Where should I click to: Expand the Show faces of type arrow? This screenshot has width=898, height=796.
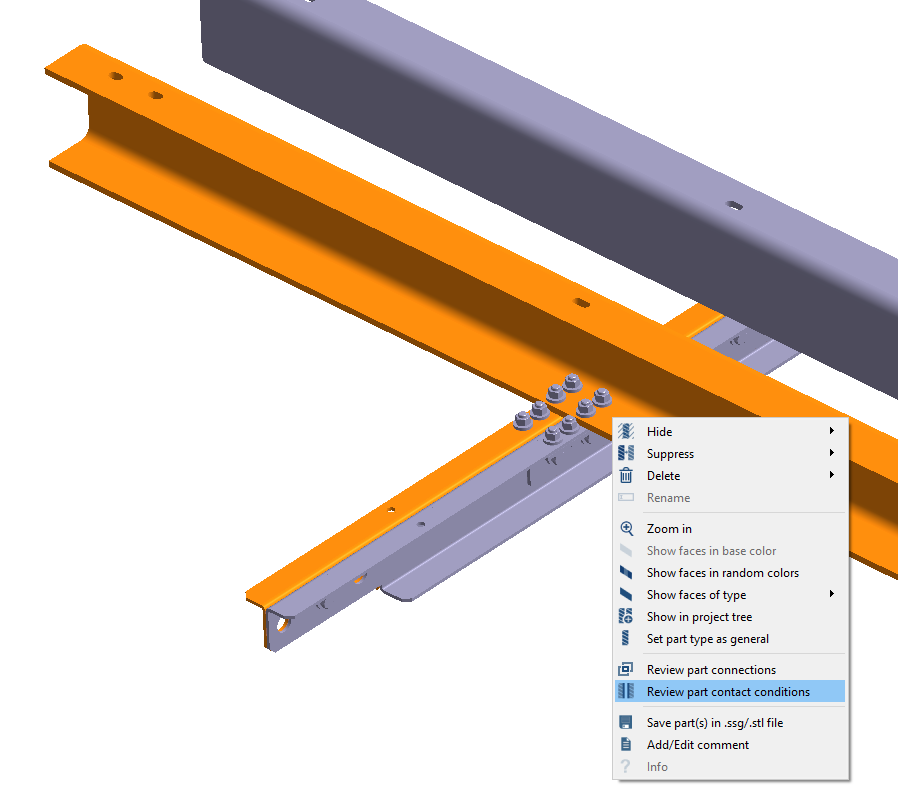click(832, 594)
